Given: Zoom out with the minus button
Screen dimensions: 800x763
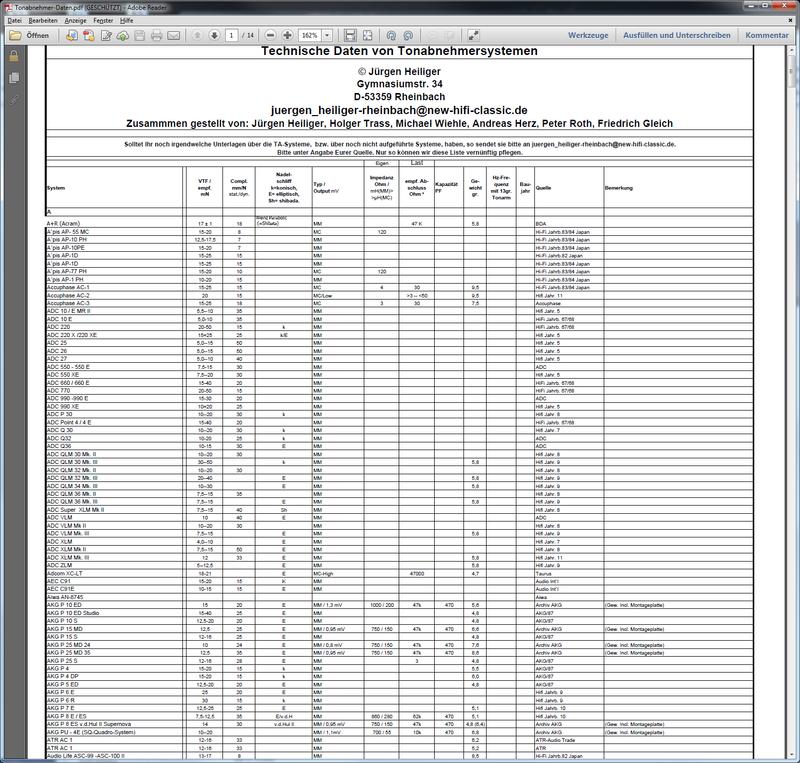Looking at the screenshot, I should 270,35.
